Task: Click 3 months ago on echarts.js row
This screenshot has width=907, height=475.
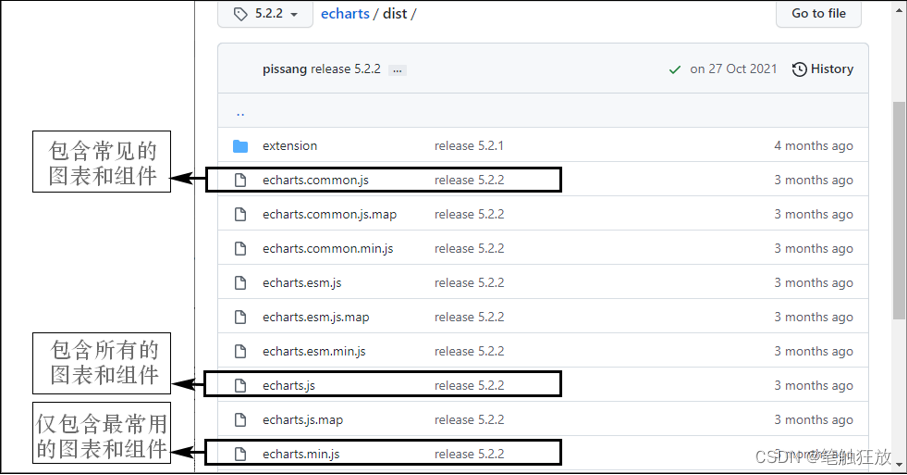Action: click(813, 385)
